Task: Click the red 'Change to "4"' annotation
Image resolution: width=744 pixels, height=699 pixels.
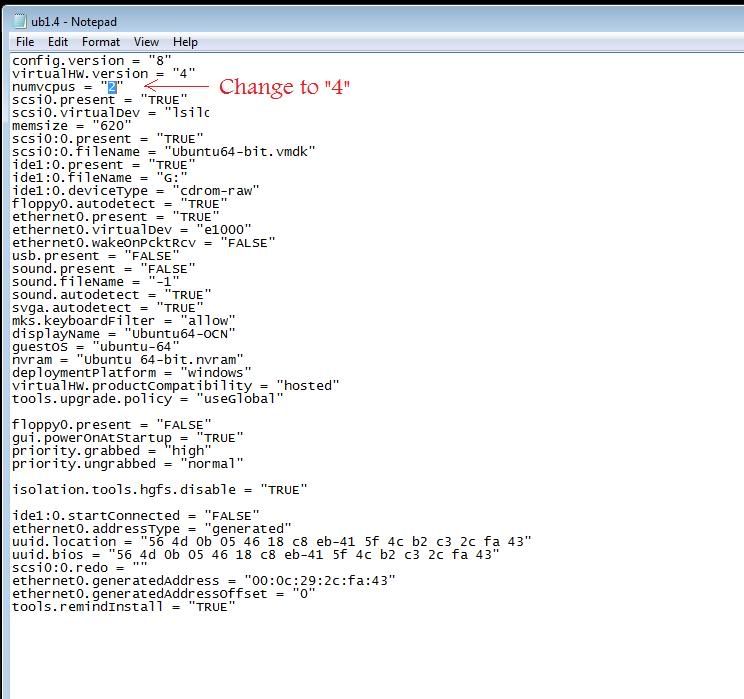Action: [x=284, y=87]
